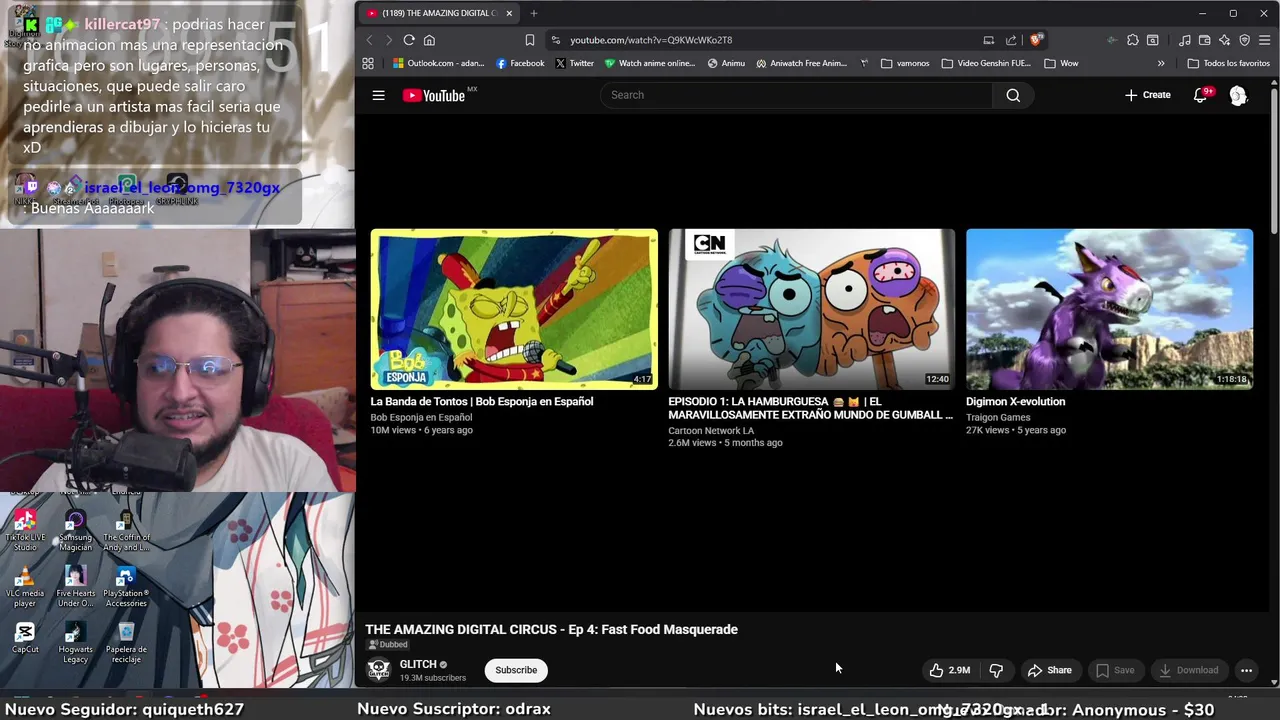Viewport: 1280px width, 720px height.
Task: Open the YouTube account avatar menu
Action: (x=1238, y=95)
